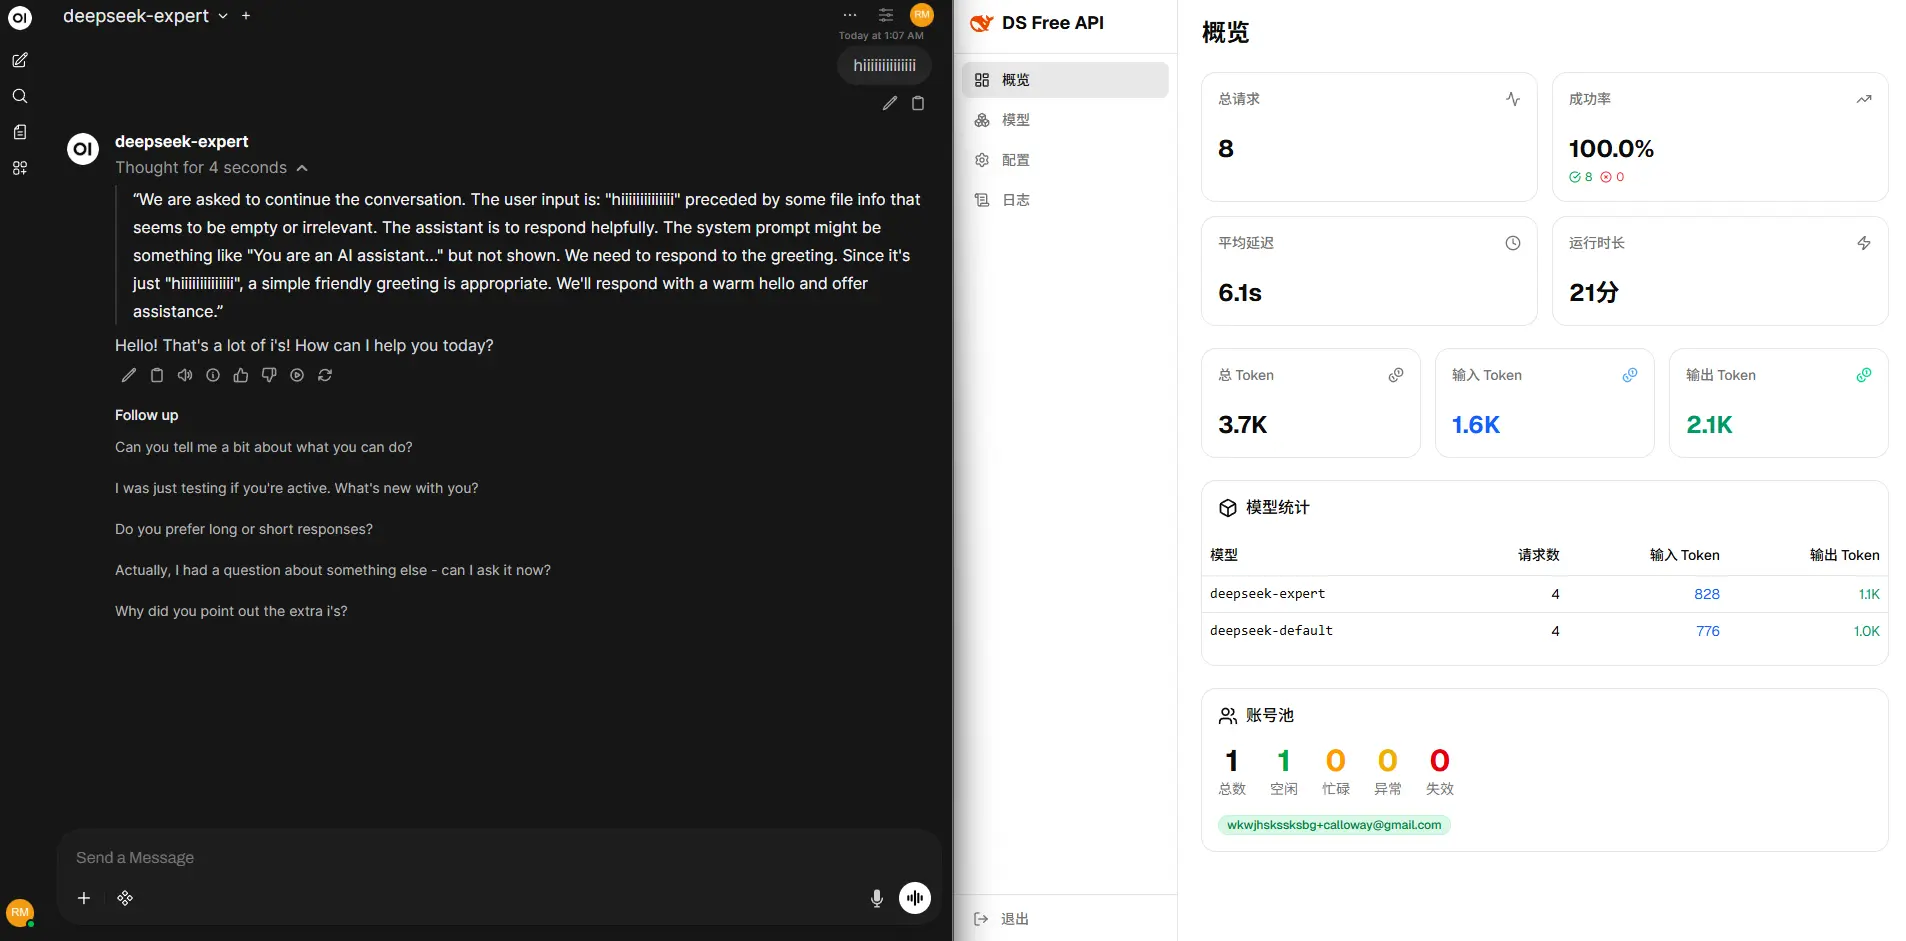Copy the user message hiiiiiiiiiiiii
The width and height of the screenshot is (1906, 941).
tap(918, 103)
